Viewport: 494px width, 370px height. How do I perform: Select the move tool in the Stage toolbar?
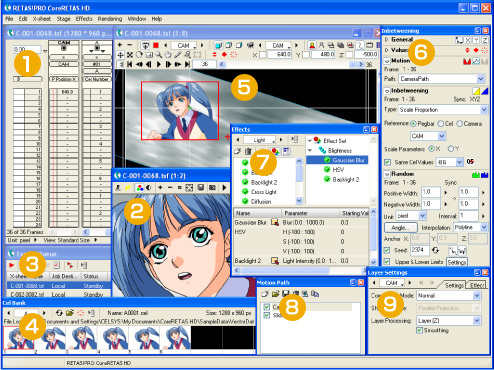(120, 55)
